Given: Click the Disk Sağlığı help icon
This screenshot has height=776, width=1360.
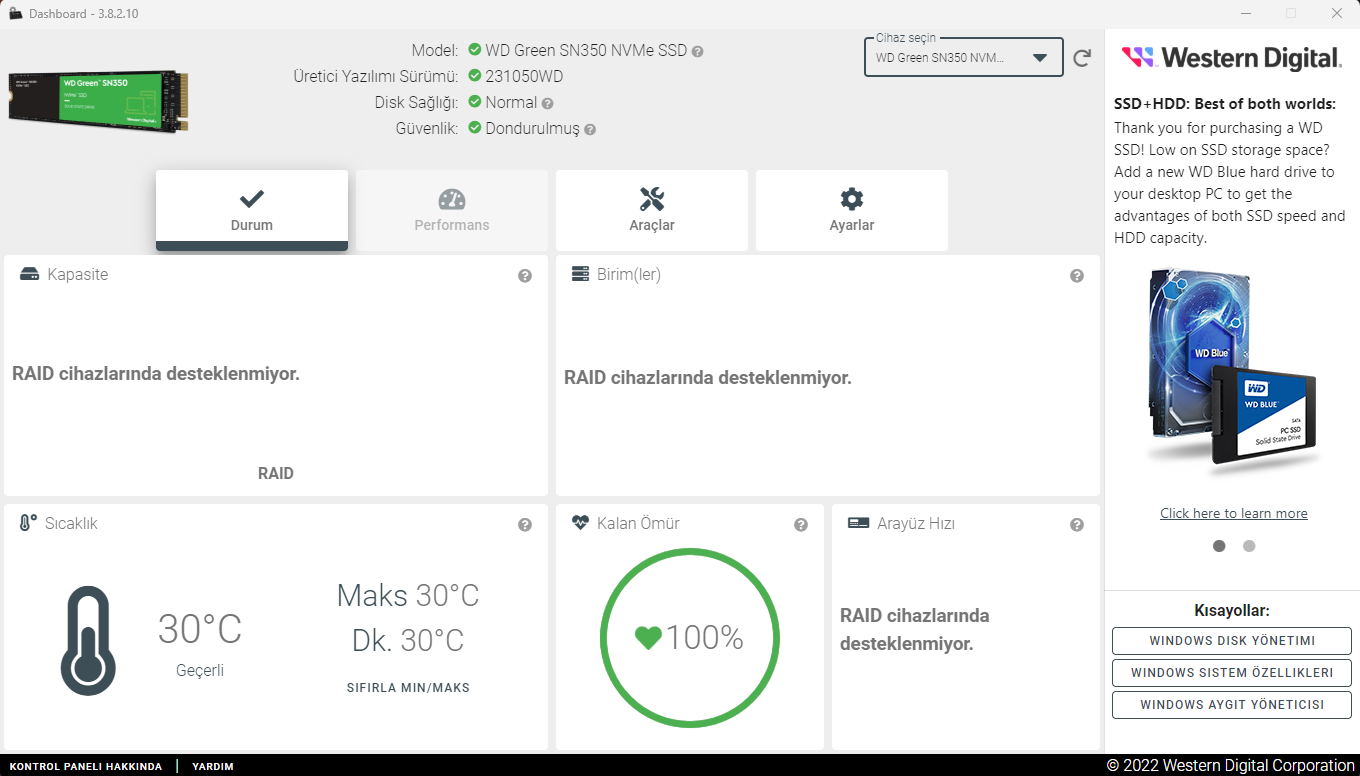Looking at the screenshot, I should [547, 103].
